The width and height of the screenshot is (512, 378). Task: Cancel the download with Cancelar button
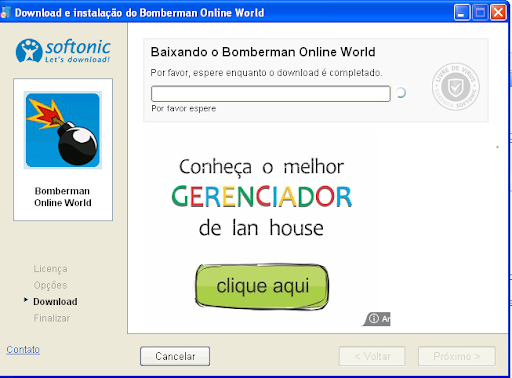(x=175, y=356)
